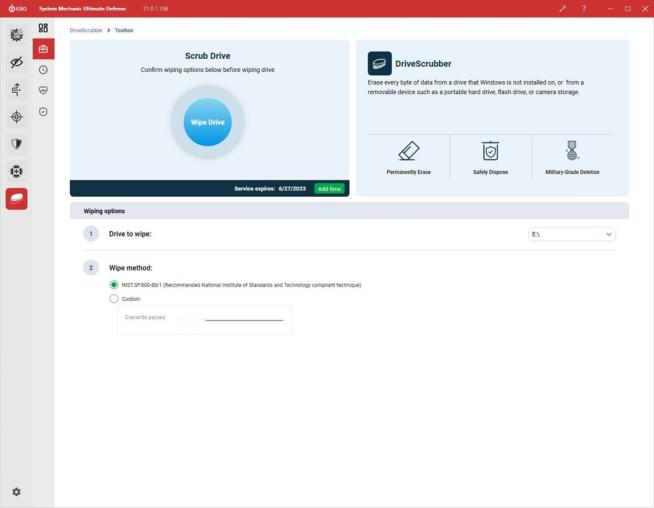Open the Drive to wipe dropdown
Screen dimensions: 654x508
pos(572,234)
